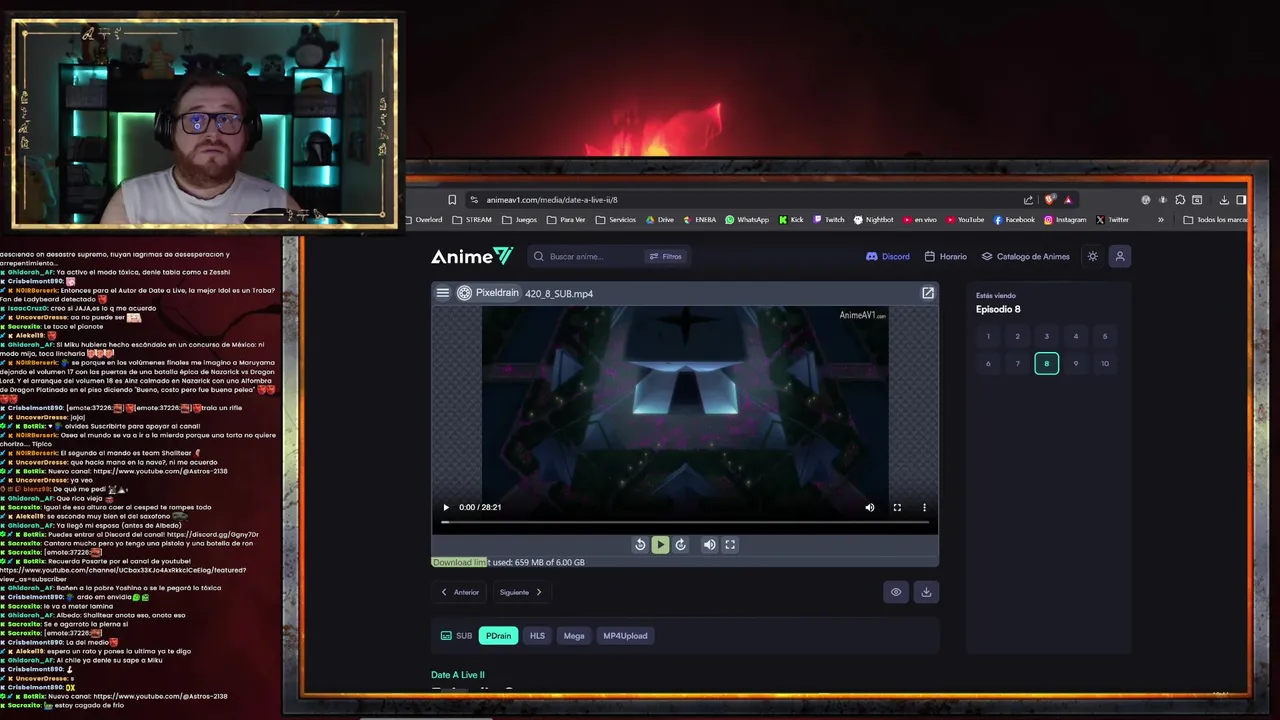1280x720 pixels.
Task: Open the Servicios bookmarks folder
Action: [x=615, y=220]
